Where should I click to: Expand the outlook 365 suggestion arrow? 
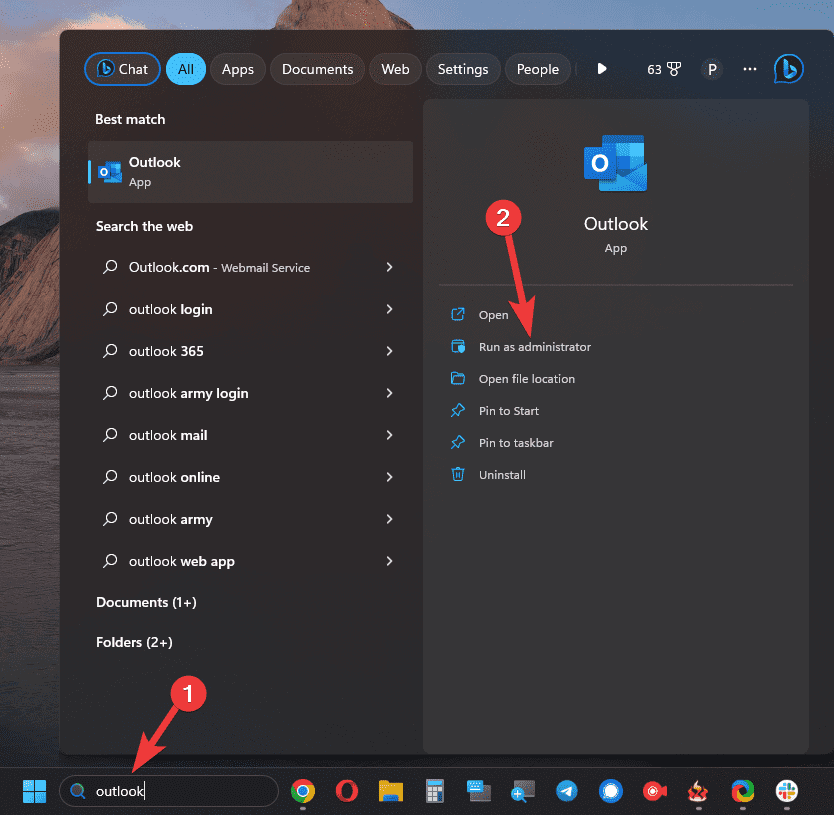[389, 351]
